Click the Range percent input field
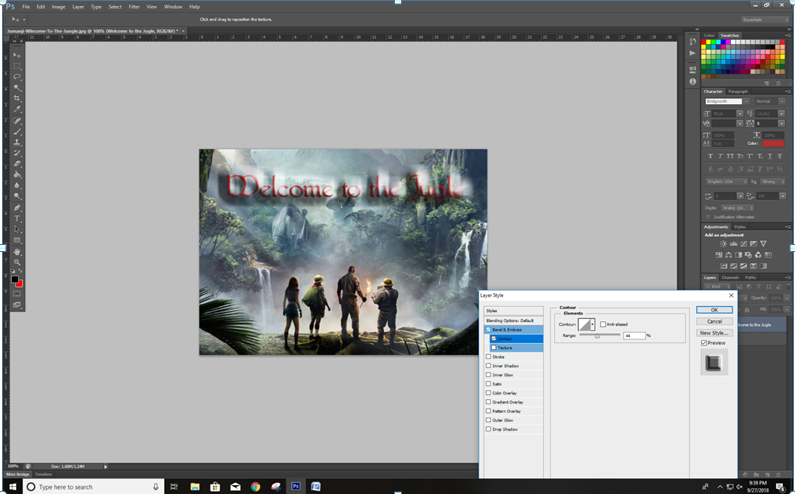Image resolution: width=795 pixels, height=494 pixels. (634, 336)
